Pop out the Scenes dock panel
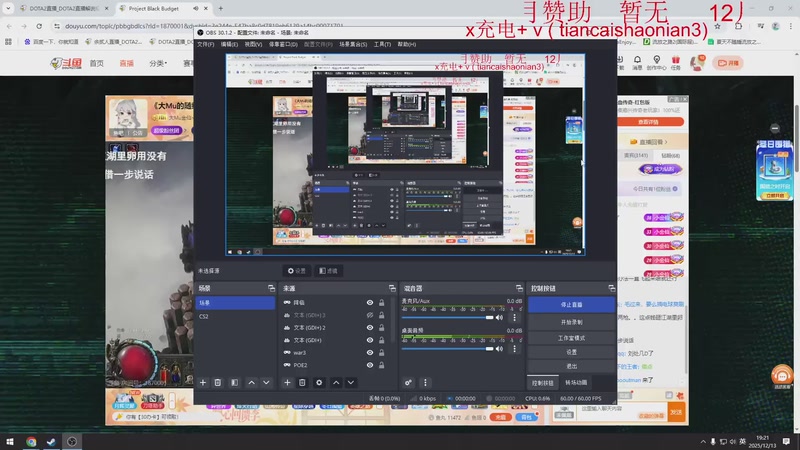 271,288
